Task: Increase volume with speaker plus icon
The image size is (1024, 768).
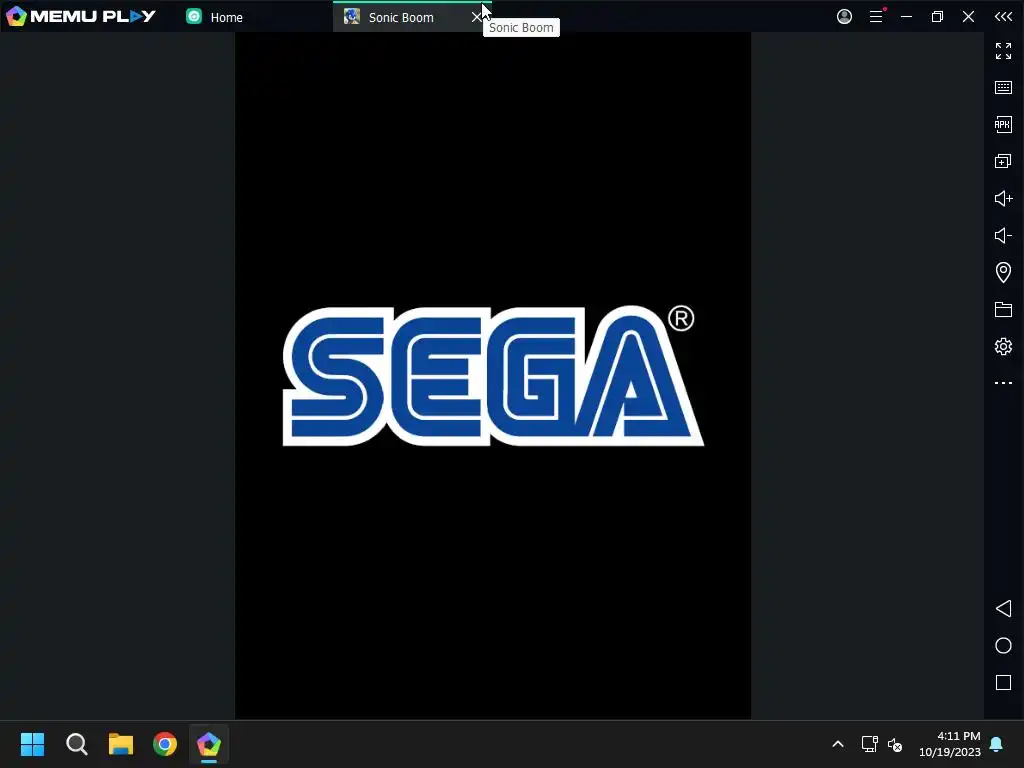Action: pyautogui.click(x=1003, y=199)
